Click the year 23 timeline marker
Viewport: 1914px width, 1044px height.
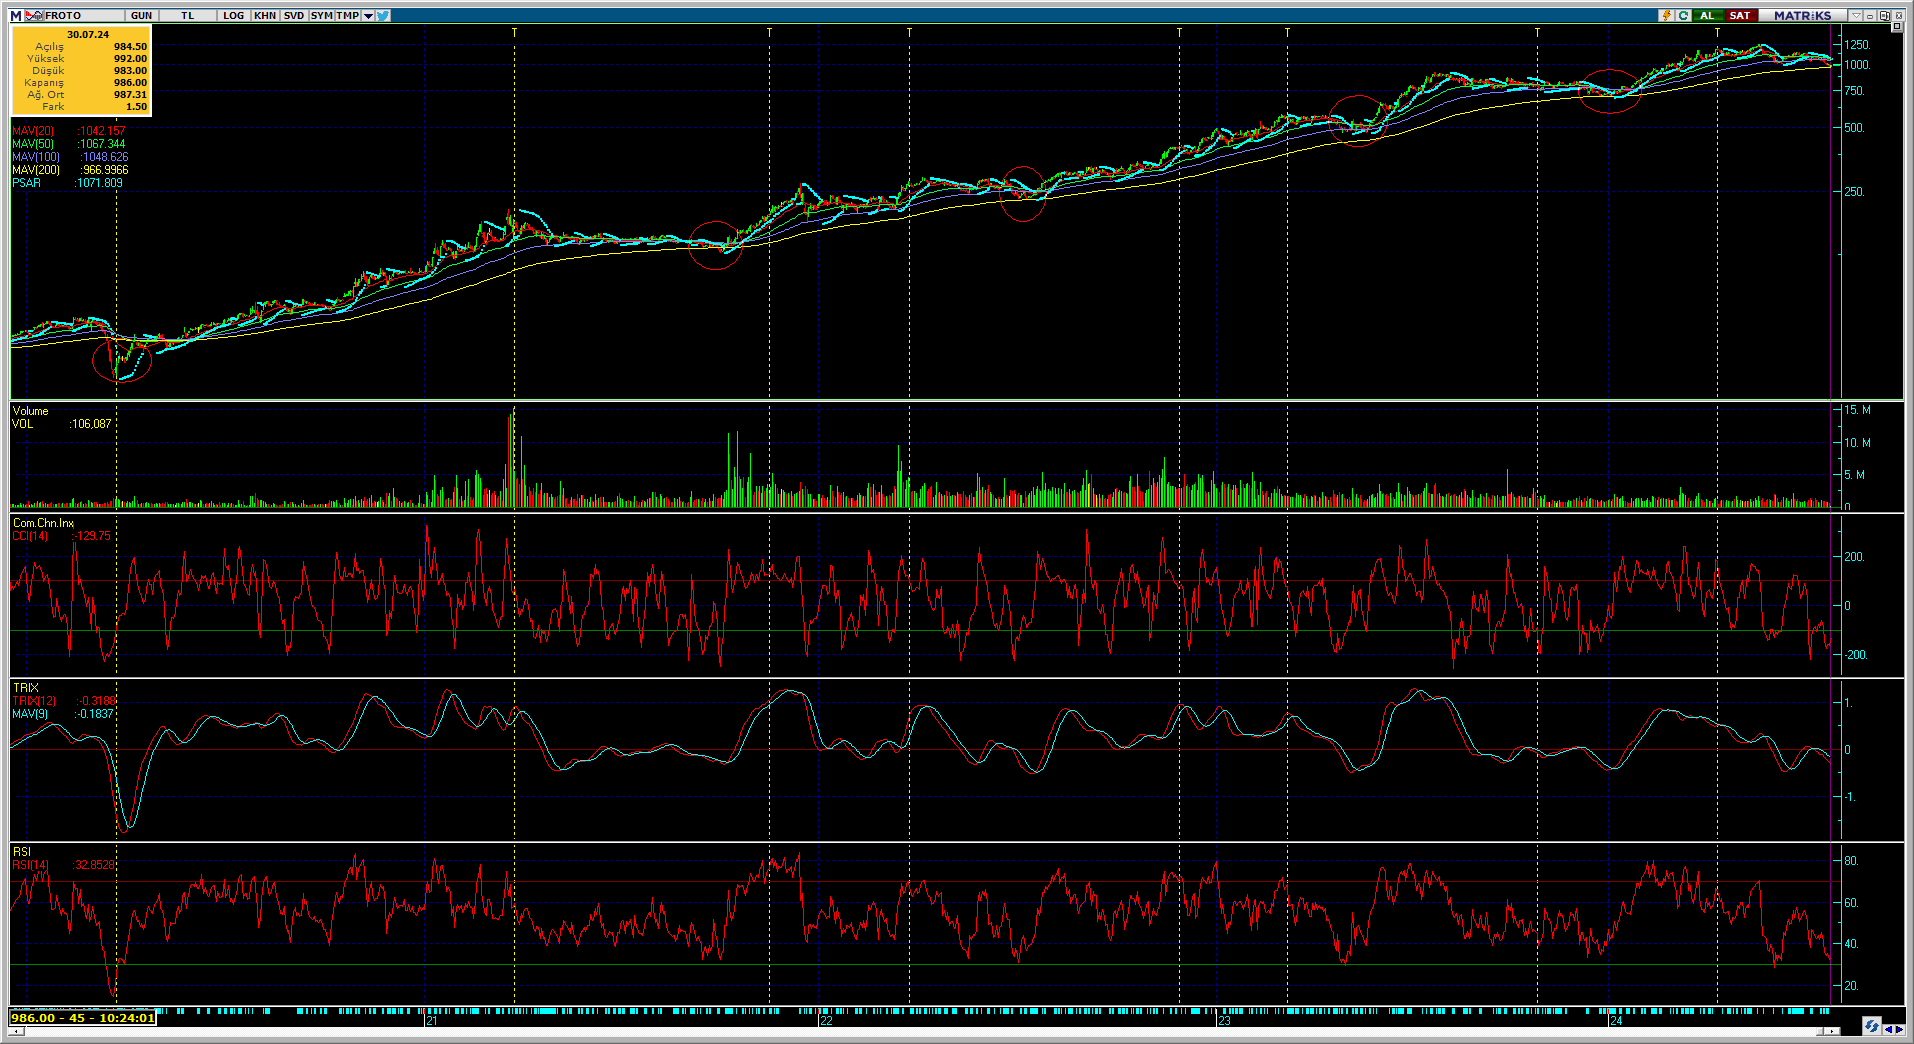click(1224, 1021)
